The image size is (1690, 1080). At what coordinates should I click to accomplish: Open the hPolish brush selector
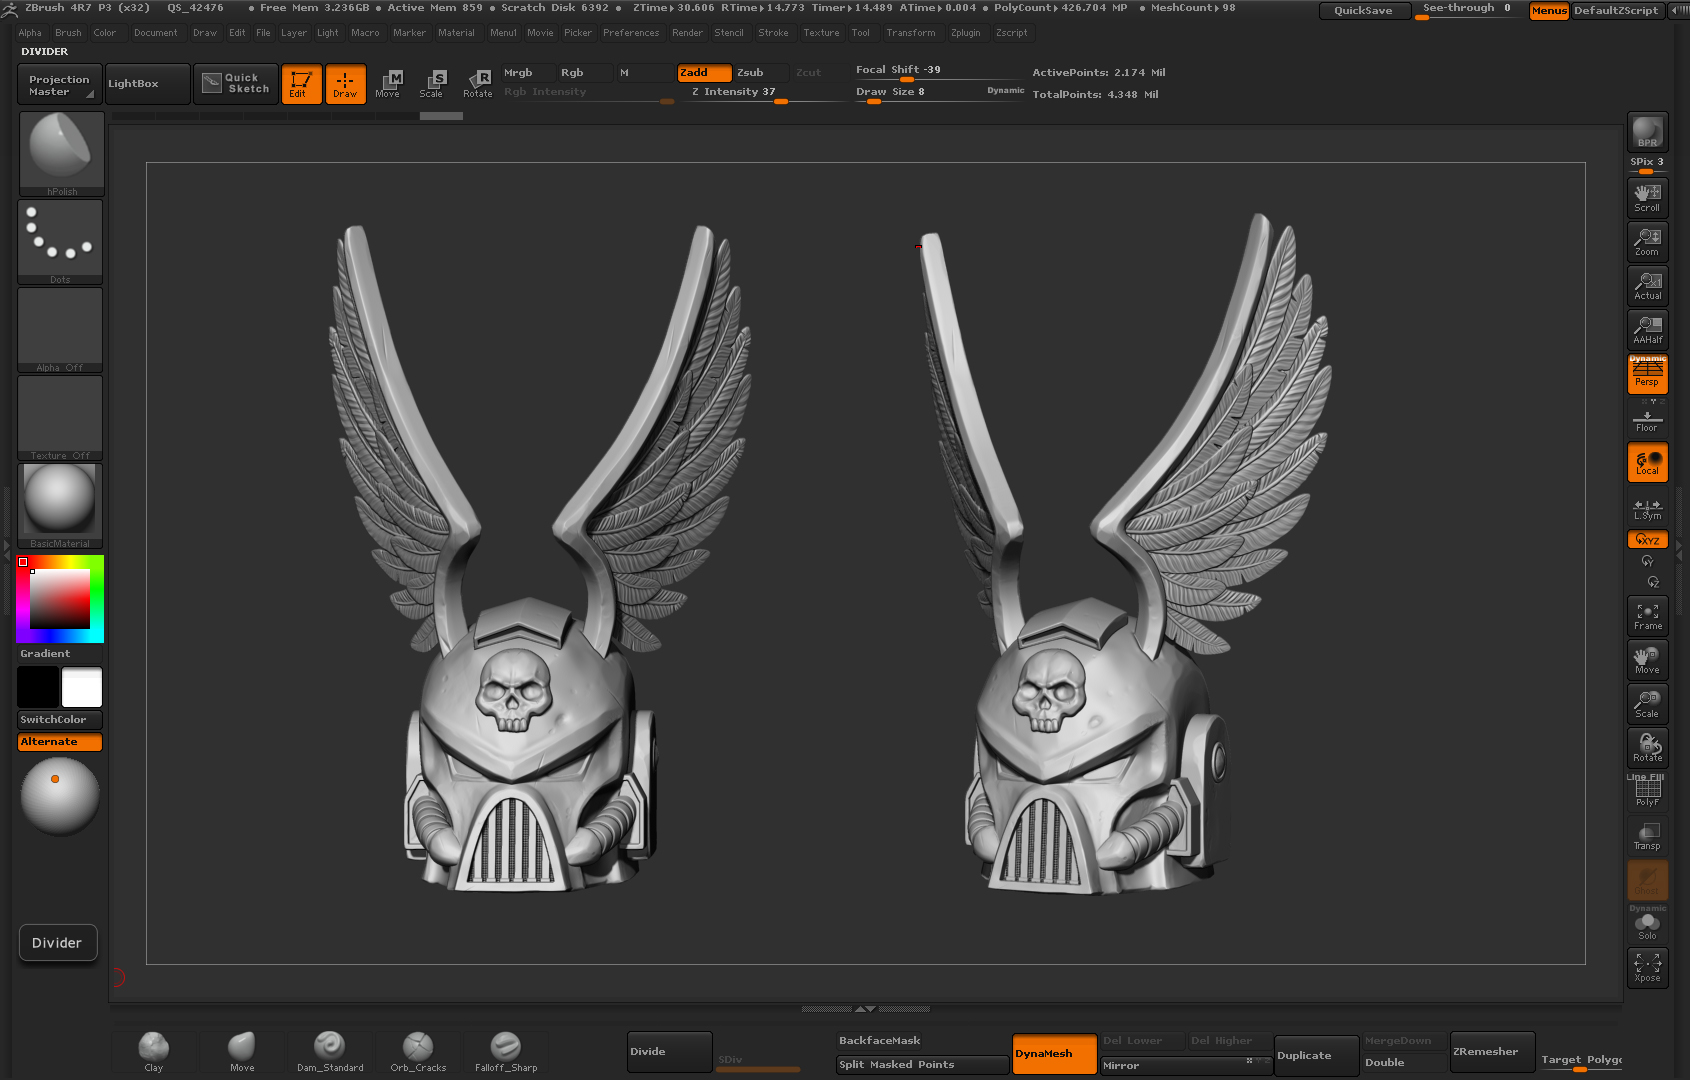61,153
